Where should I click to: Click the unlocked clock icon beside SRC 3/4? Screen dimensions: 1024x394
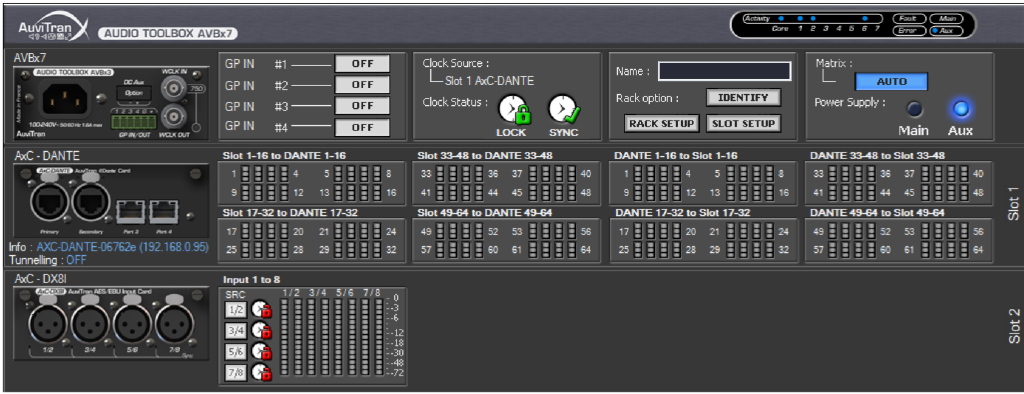[261, 330]
